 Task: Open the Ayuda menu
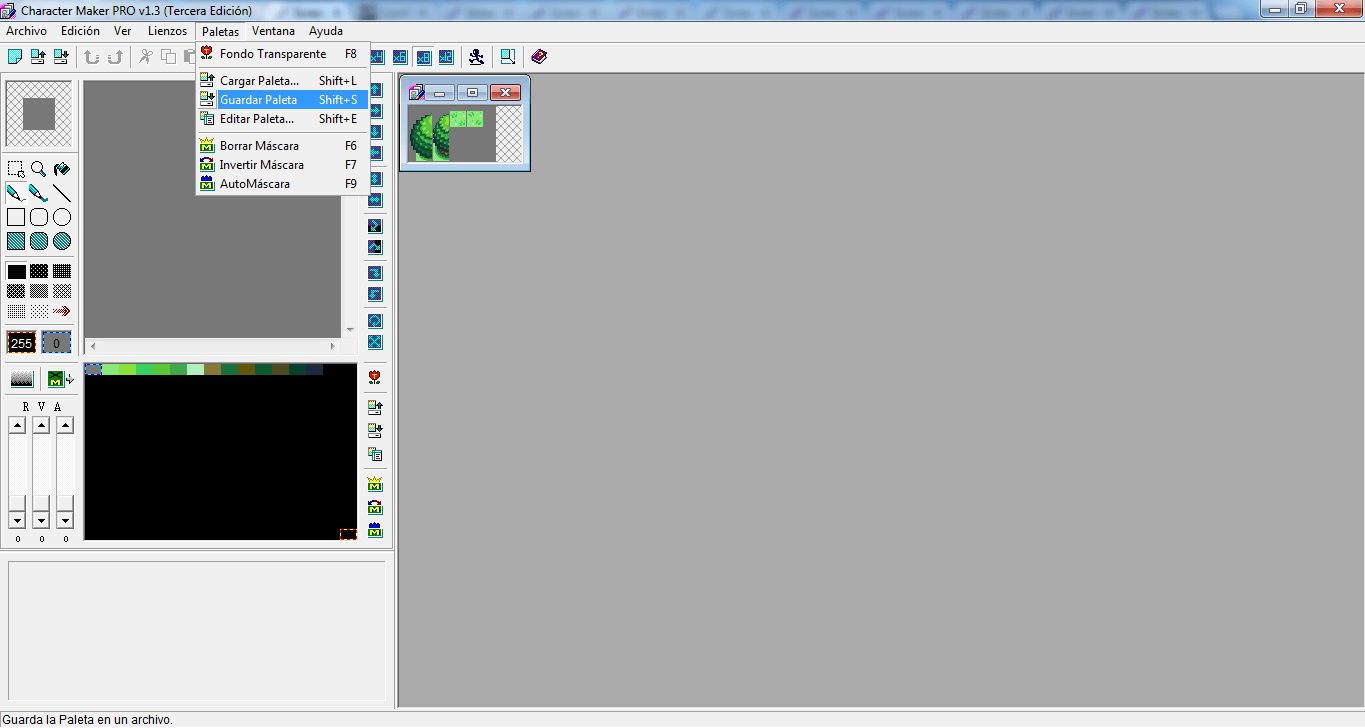(x=326, y=31)
